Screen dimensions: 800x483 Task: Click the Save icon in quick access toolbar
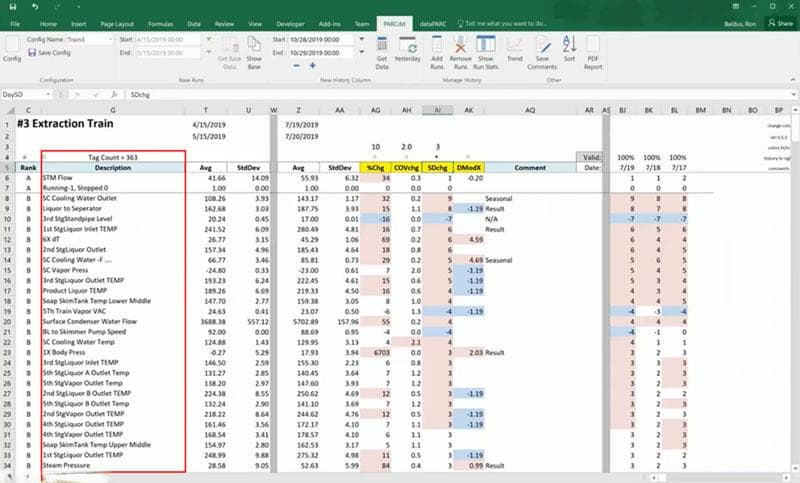tap(13, 7)
